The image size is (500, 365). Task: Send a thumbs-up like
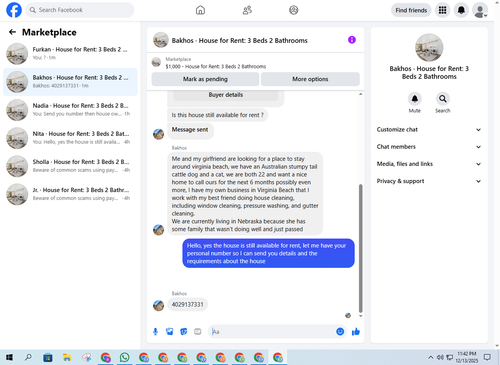356,332
